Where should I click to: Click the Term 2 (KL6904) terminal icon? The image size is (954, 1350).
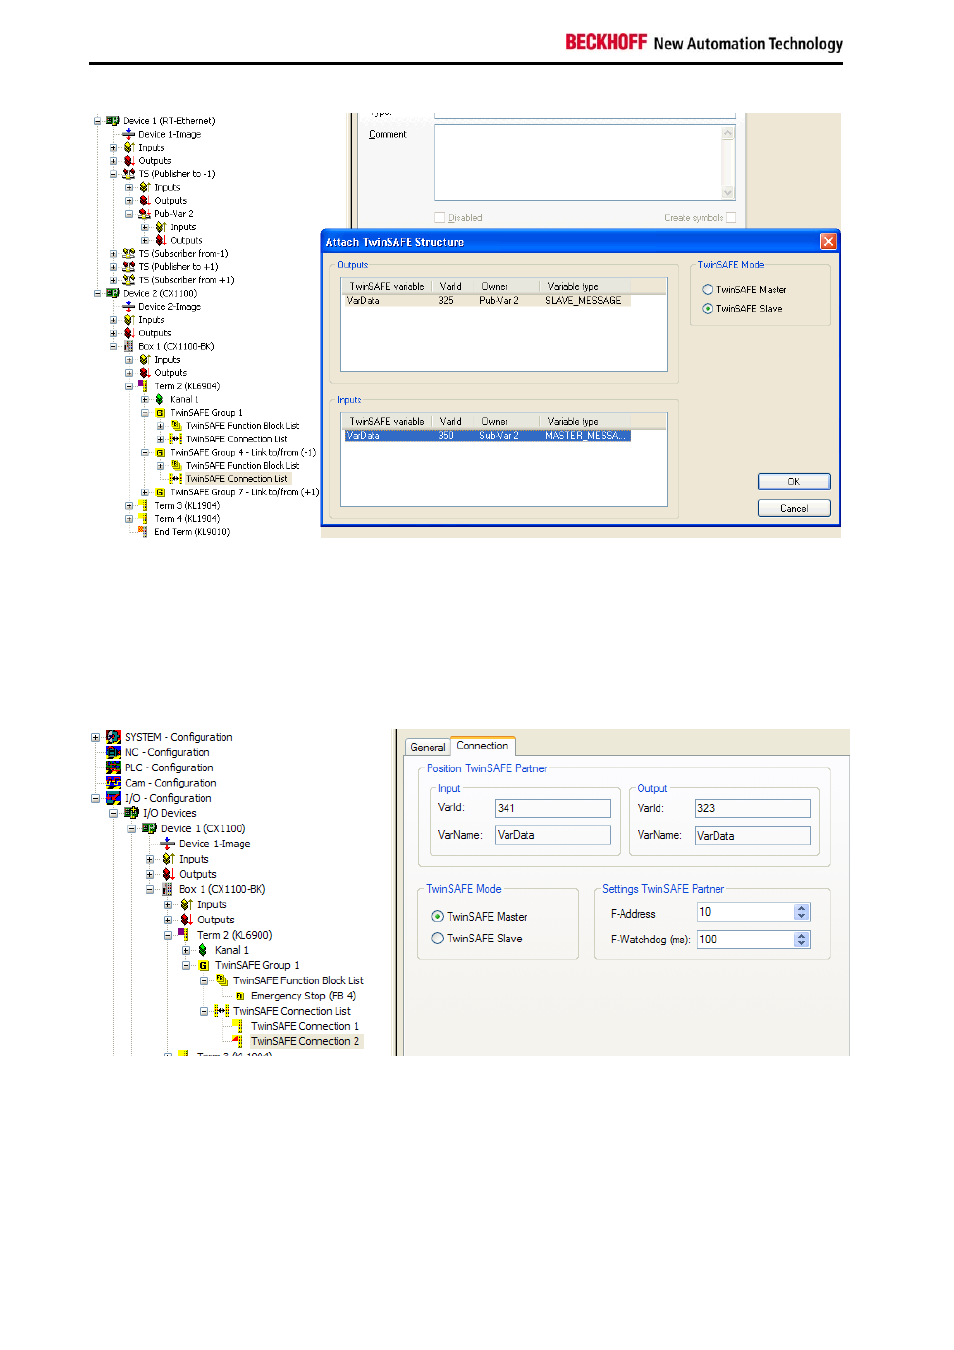[143, 386]
